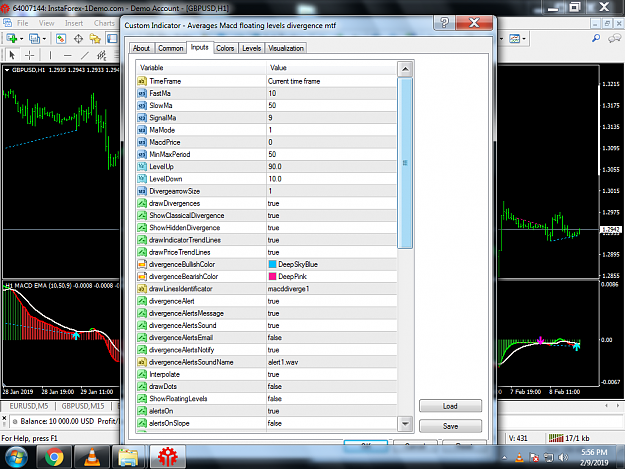Viewport: 625px width, 469px height.
Task: Click the SignalMa value 9
Action: pos(331,118)
